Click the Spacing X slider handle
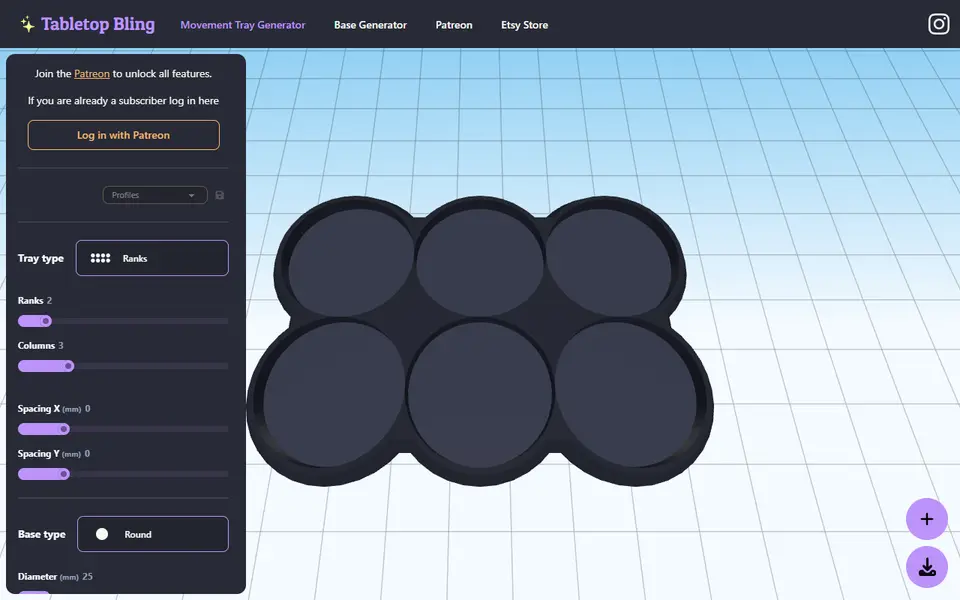Image resolution: width=960 pixels, height=600 pixels. click(x=64, y=429)
